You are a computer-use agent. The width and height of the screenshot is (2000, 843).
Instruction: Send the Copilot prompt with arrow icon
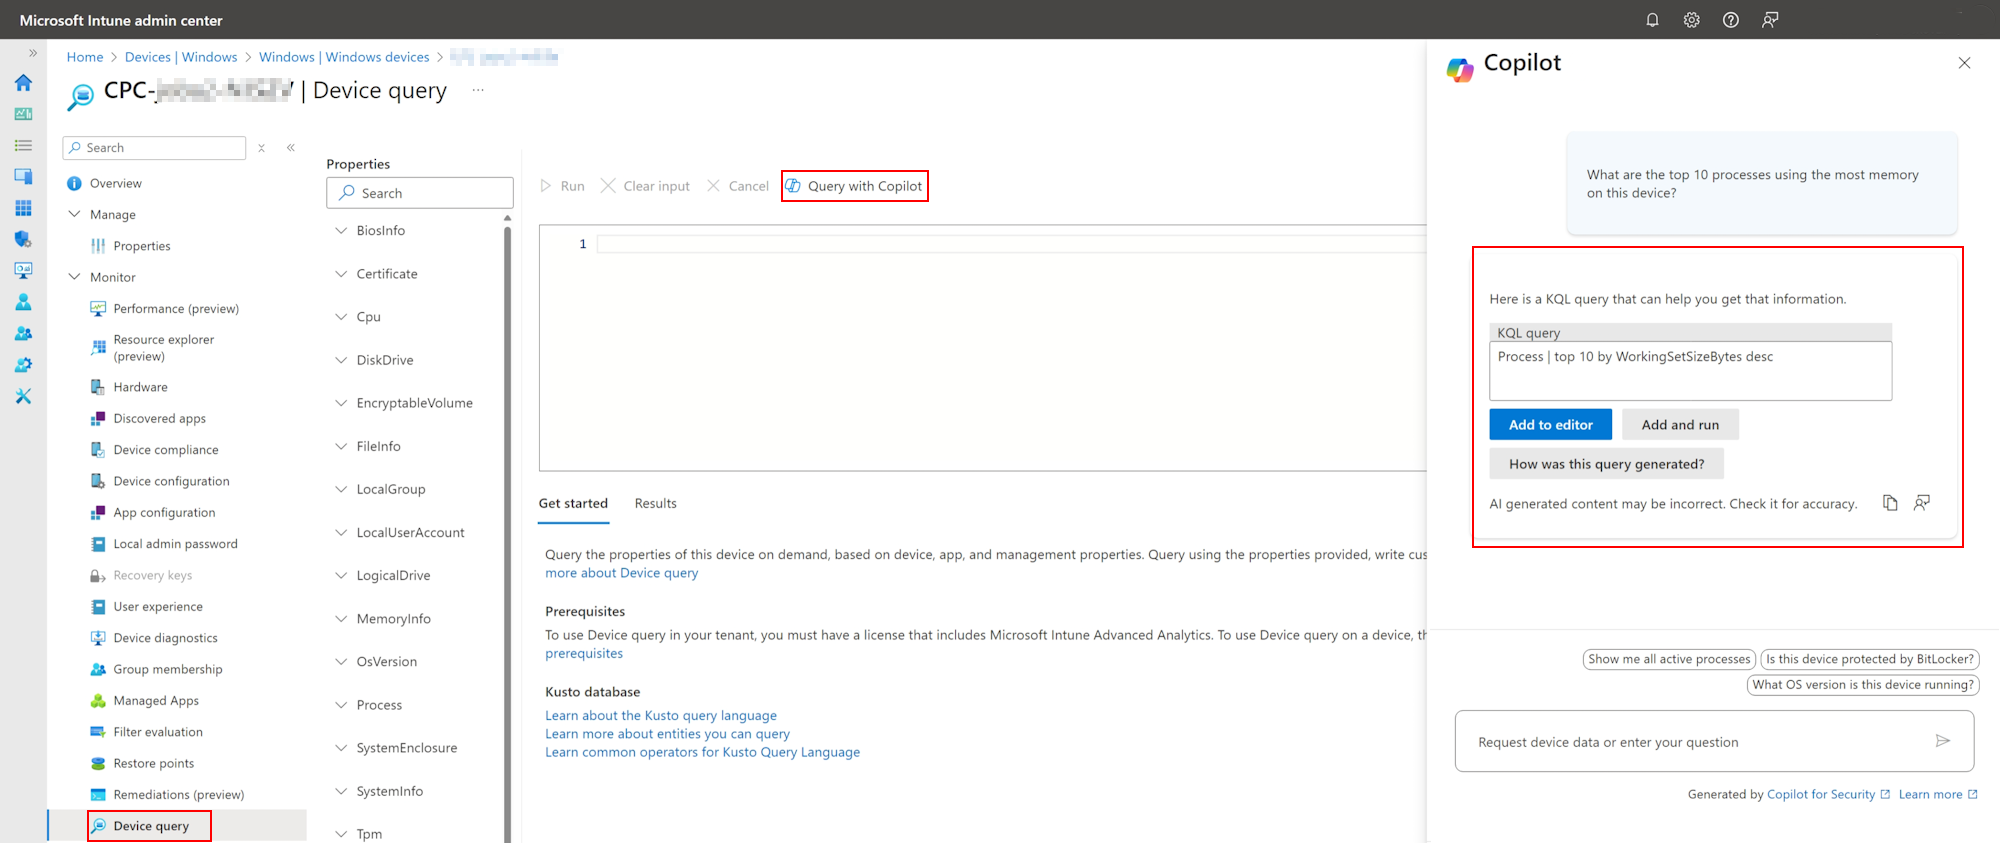coord(1943,741)
